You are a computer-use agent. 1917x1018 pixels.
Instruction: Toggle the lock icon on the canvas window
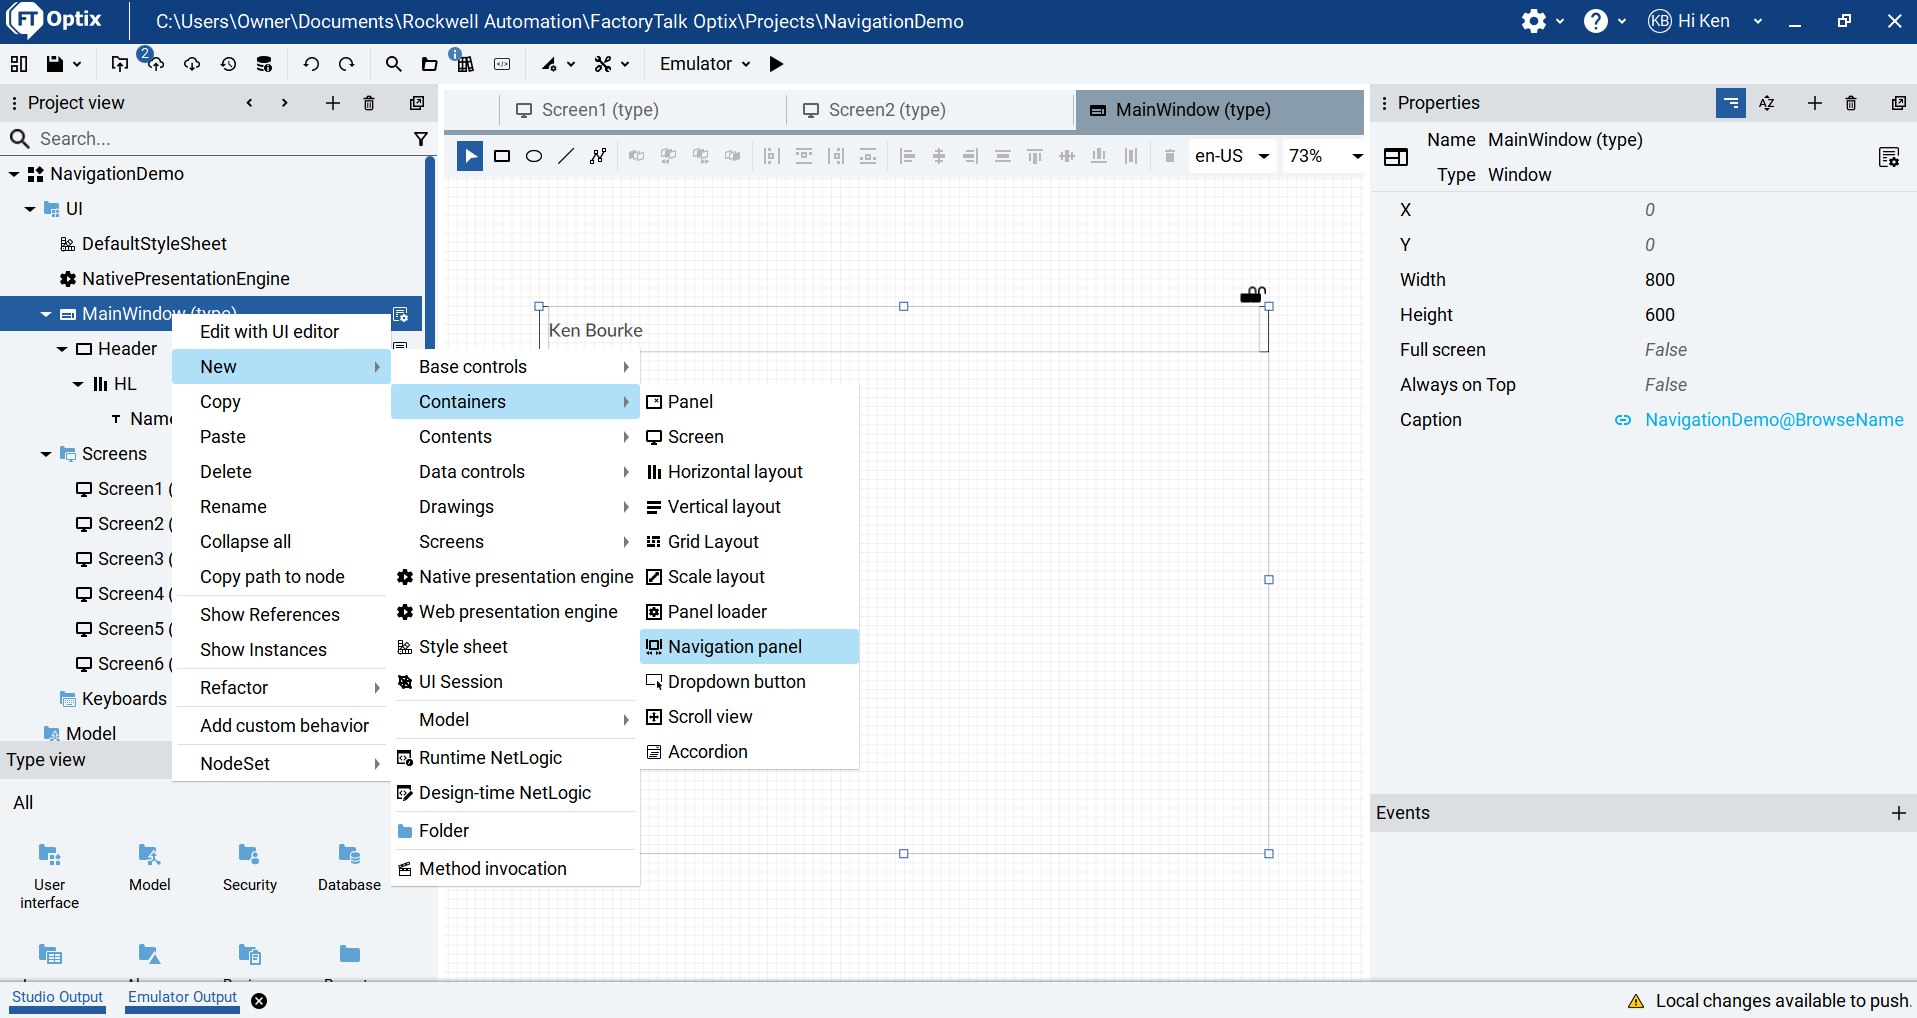point(1252,294)
